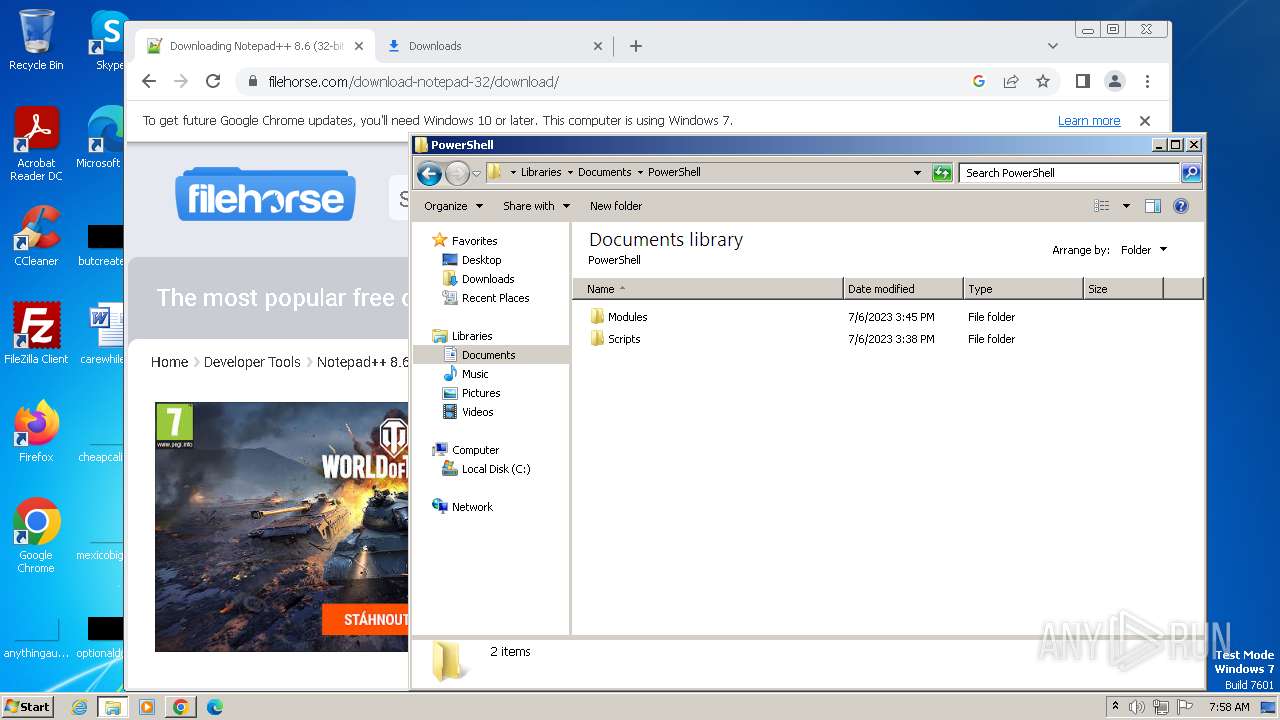Open Chrome's tab search chevron
The width and height of the screenshot is (1280, 720).
(x=1052, y=46)
